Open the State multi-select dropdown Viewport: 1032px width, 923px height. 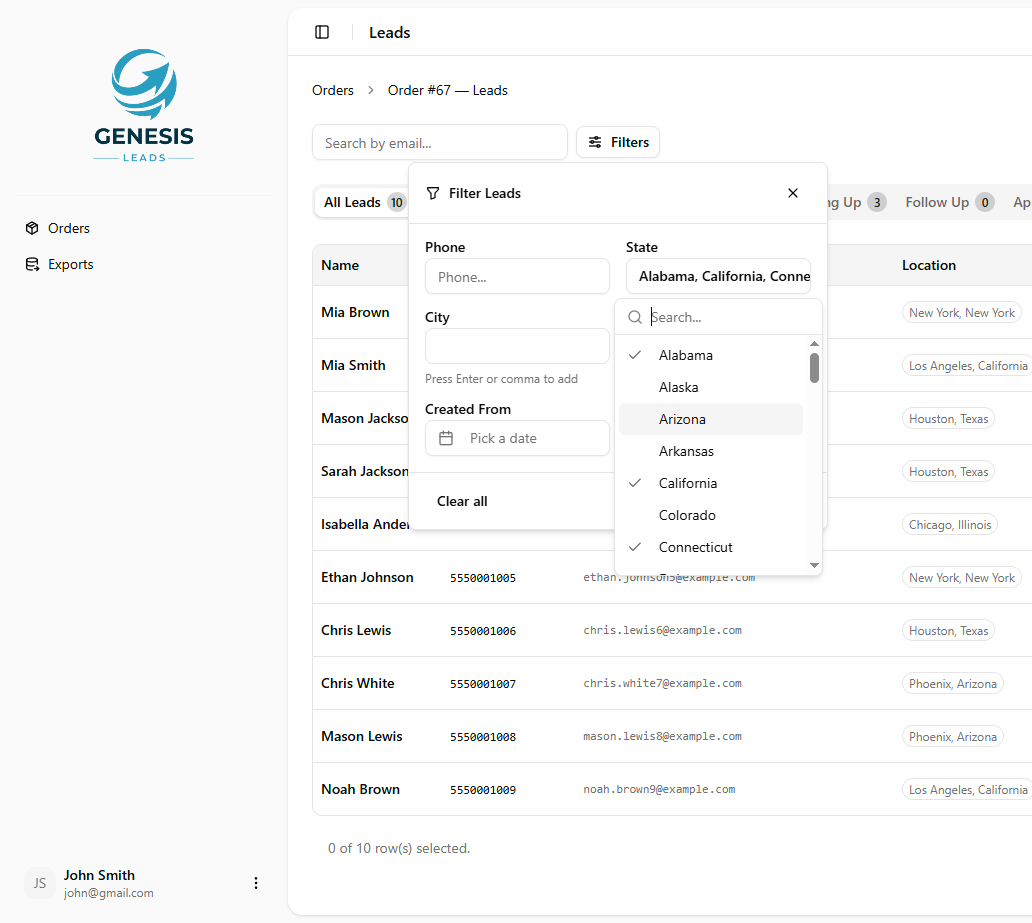pos(718,277)
